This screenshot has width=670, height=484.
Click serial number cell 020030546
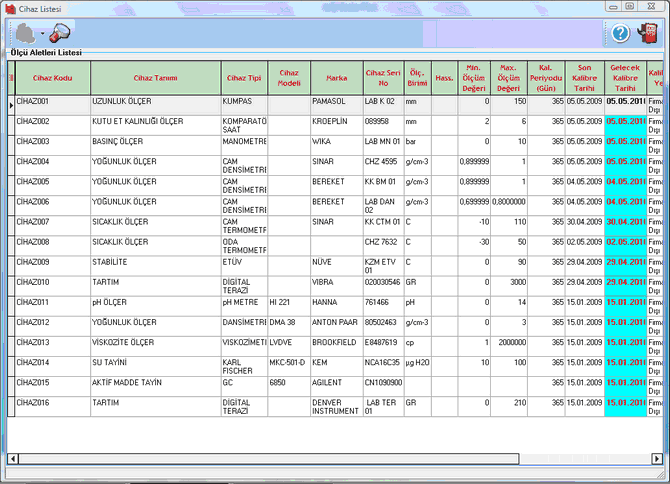pos(383,286)
